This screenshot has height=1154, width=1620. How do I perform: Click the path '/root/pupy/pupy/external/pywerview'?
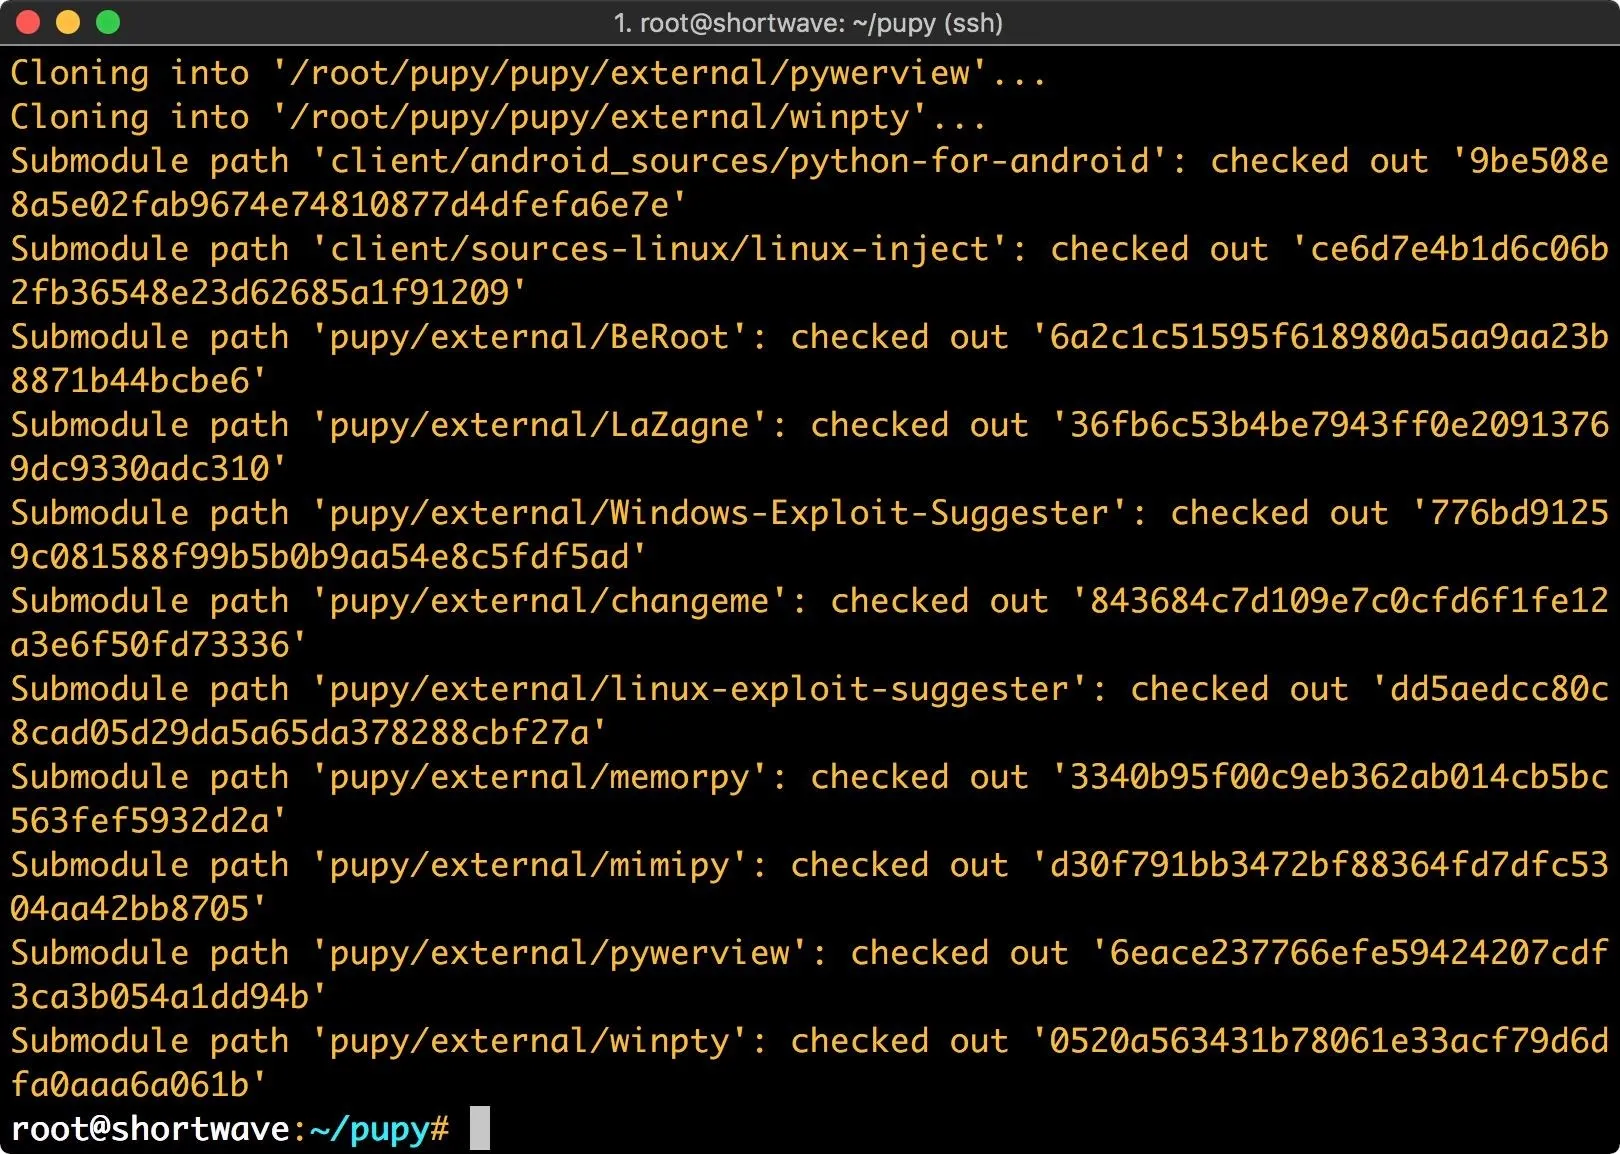click(x=630, y=73)
